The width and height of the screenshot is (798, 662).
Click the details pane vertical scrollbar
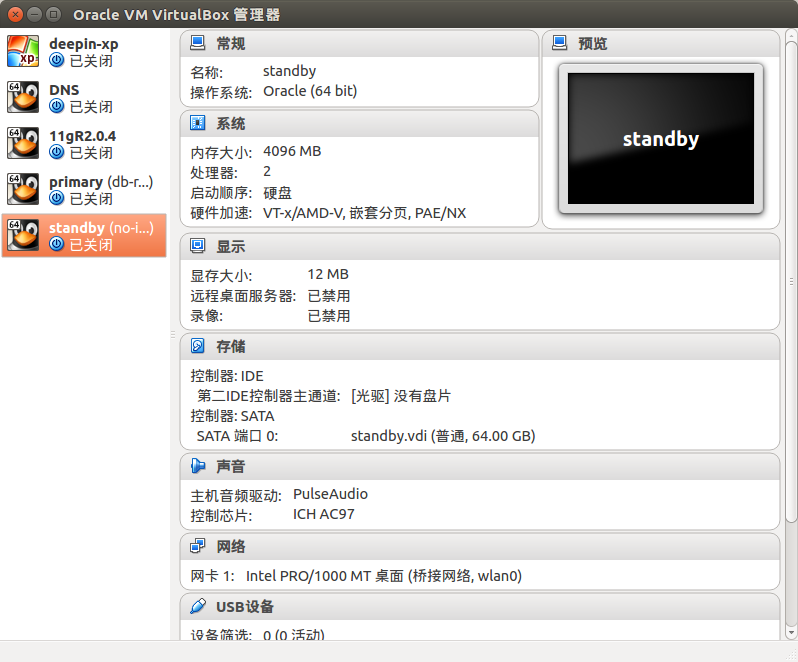tap(791, 281)
